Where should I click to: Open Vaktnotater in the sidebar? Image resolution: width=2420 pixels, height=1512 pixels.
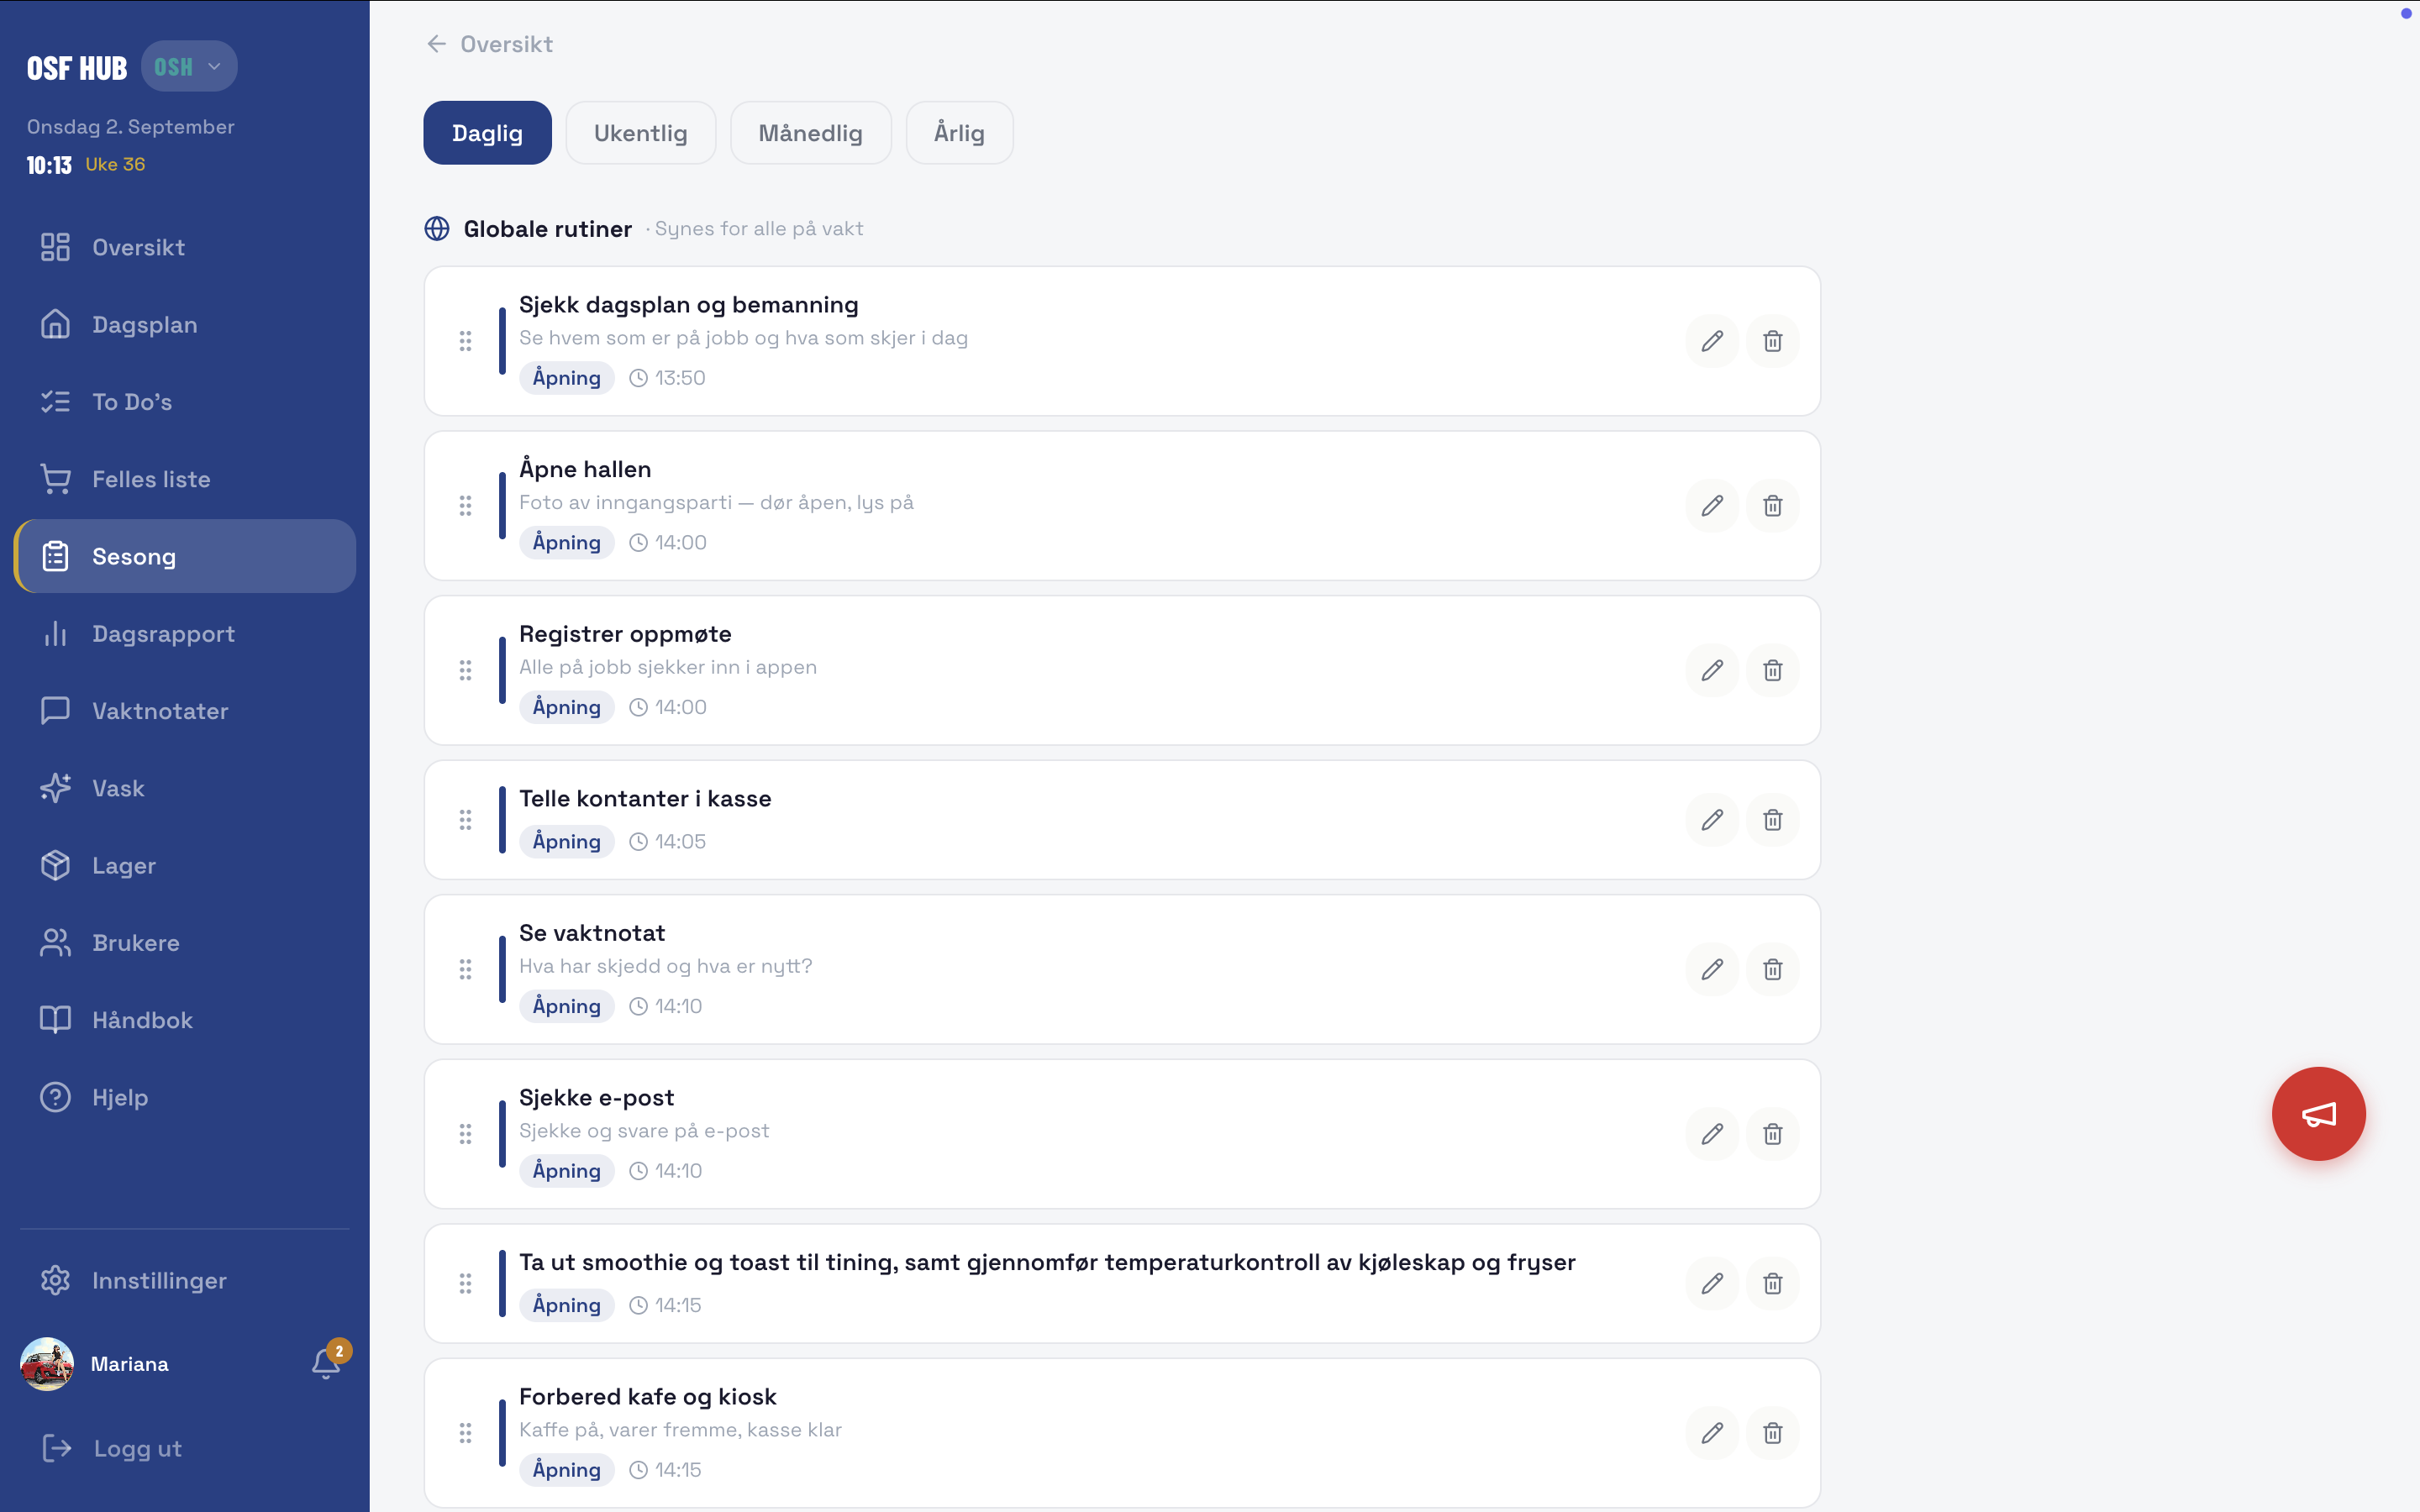pos(185,711)
